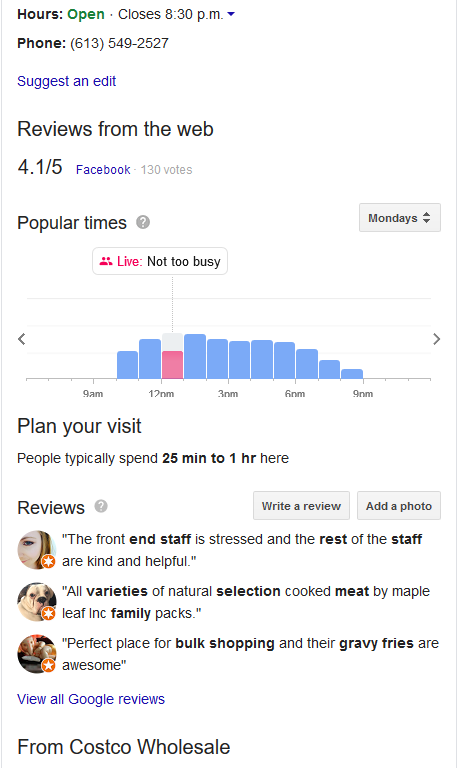Open the gravy fries review snippet
This screenshot has width=468, height=768.
coord(250,654)
